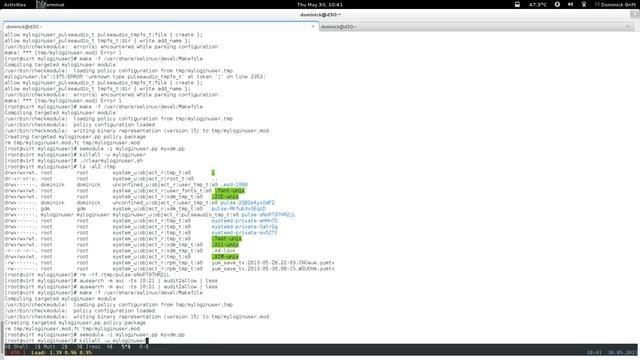Viewport: 640px width, 360px height.
Task: Open the Dominick Grift user menu
Action: click(x=616, y=4)
